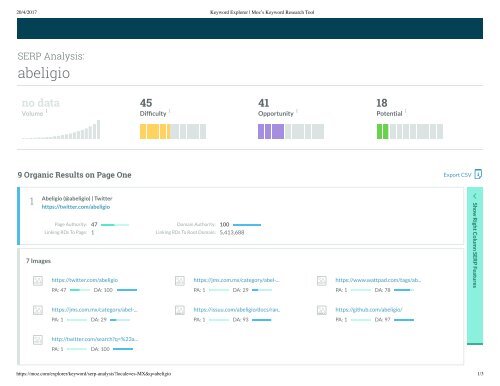Click the image thumbnail beside the issuu link
Image resolution: width=500 pixels, height=386 pixels.
pyautogui.click(x=180, y=311)
